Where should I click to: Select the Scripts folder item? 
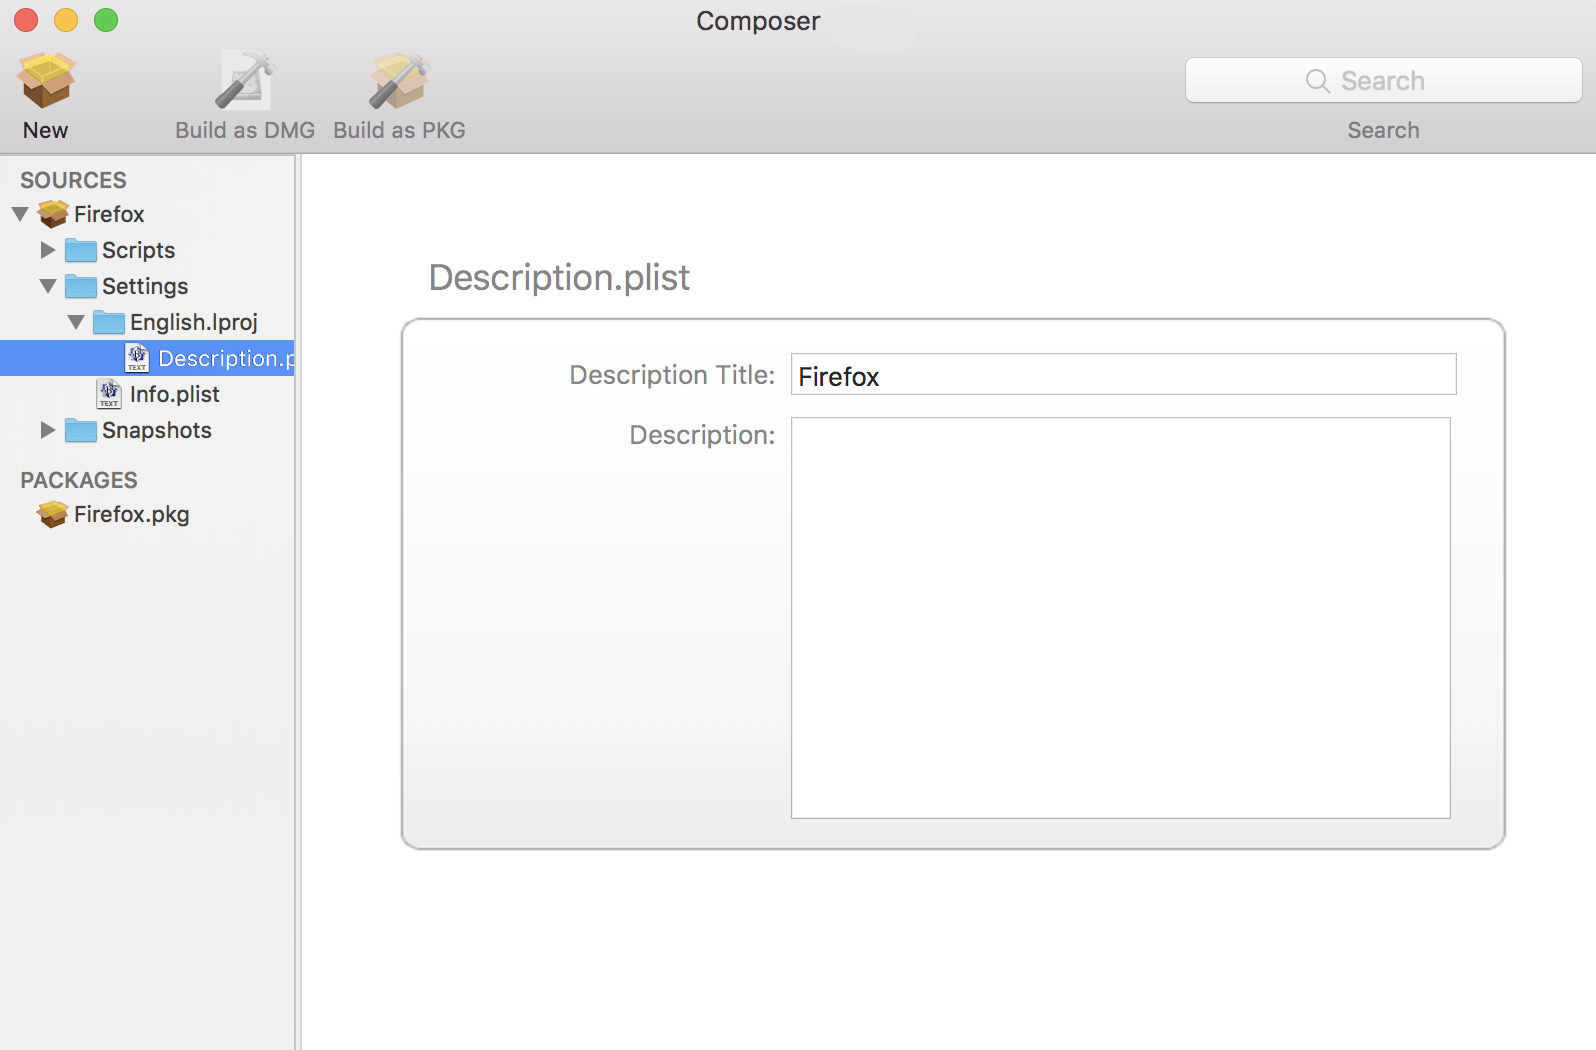[x=138, y=250]
